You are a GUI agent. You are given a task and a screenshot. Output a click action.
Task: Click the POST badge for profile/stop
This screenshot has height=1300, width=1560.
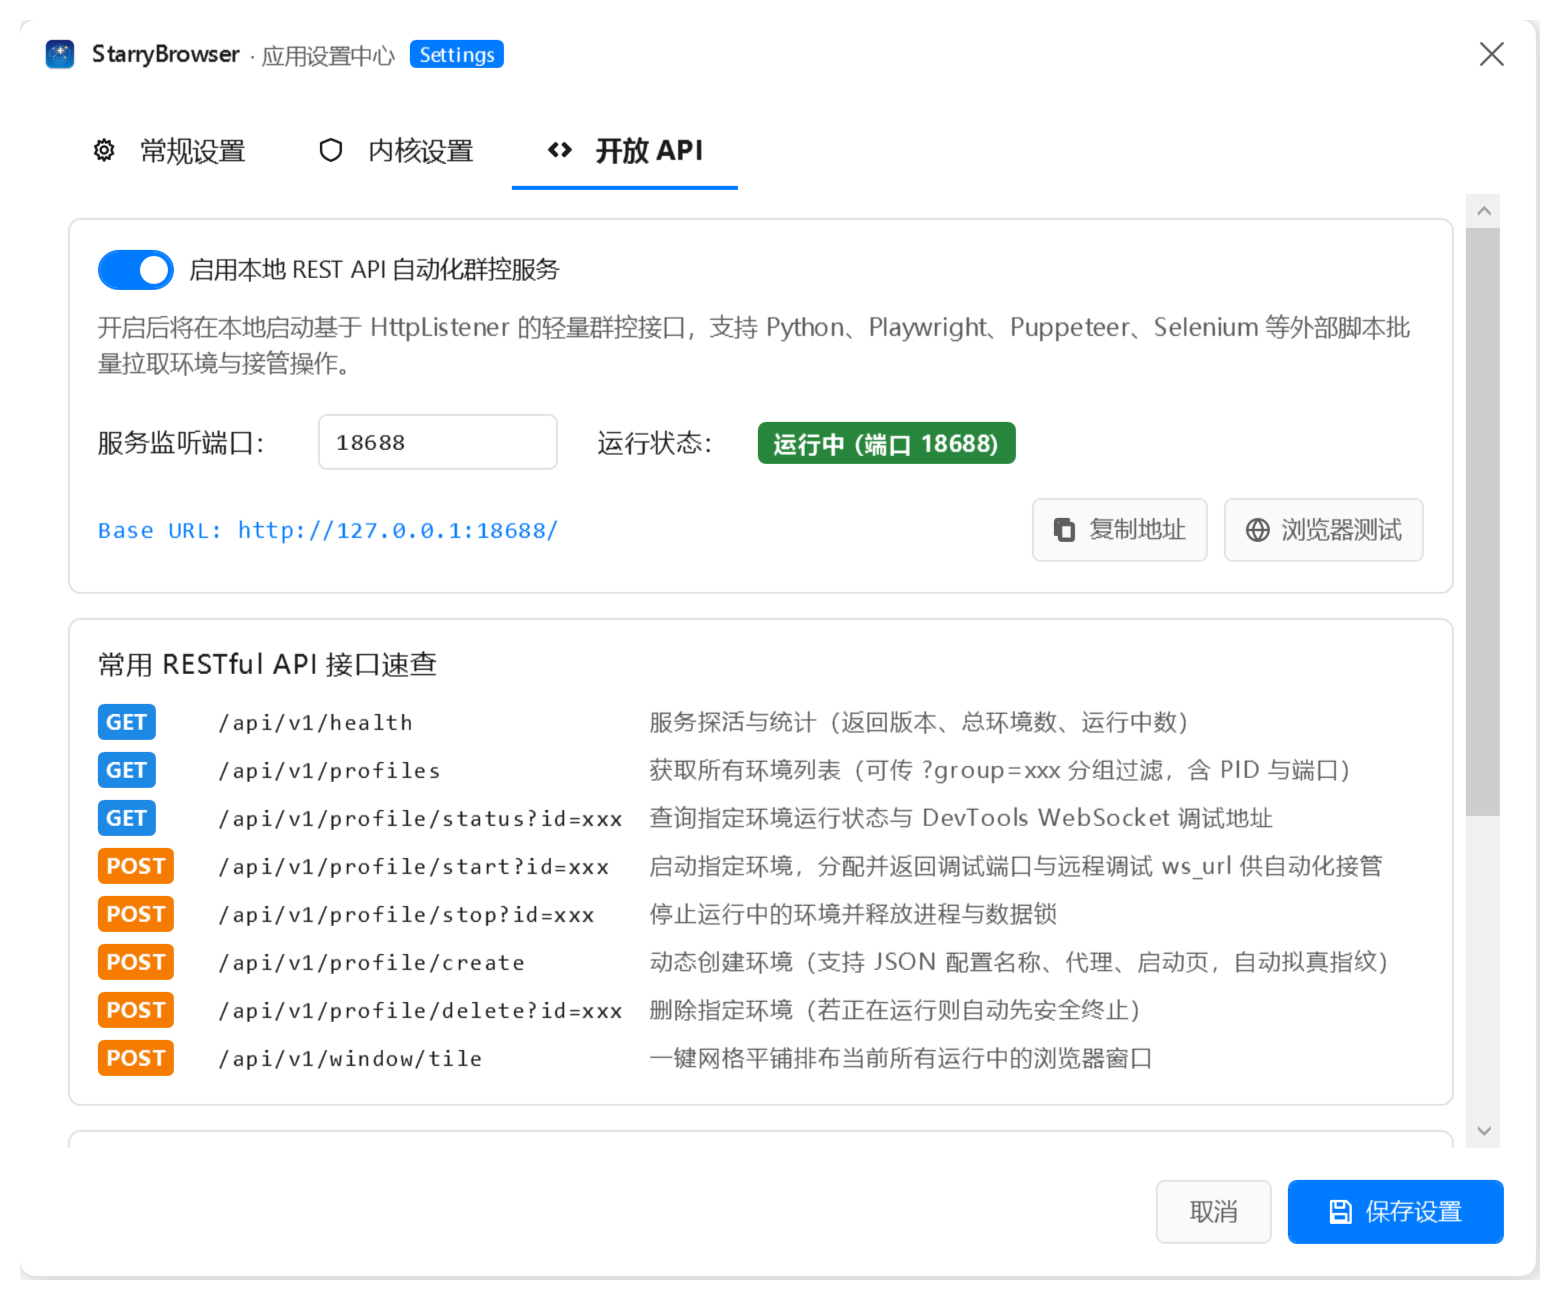tap(136, 914)
